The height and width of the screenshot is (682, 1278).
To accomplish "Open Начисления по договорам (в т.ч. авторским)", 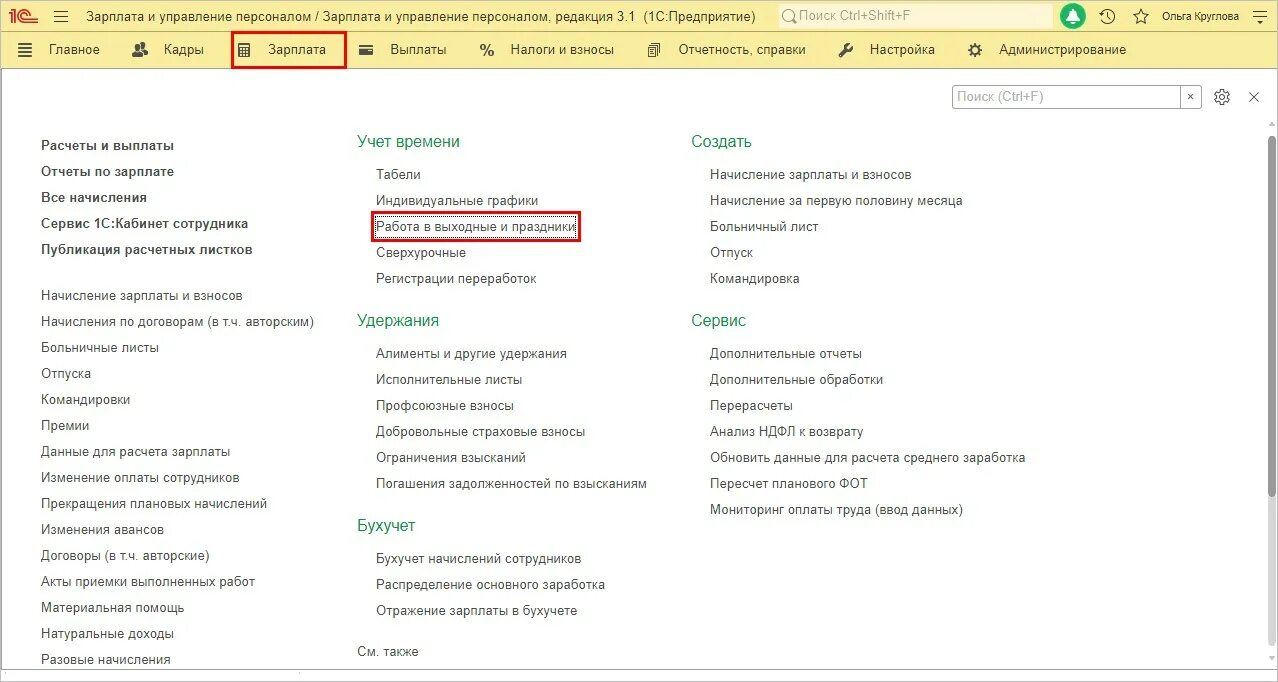I will [178, 322].
